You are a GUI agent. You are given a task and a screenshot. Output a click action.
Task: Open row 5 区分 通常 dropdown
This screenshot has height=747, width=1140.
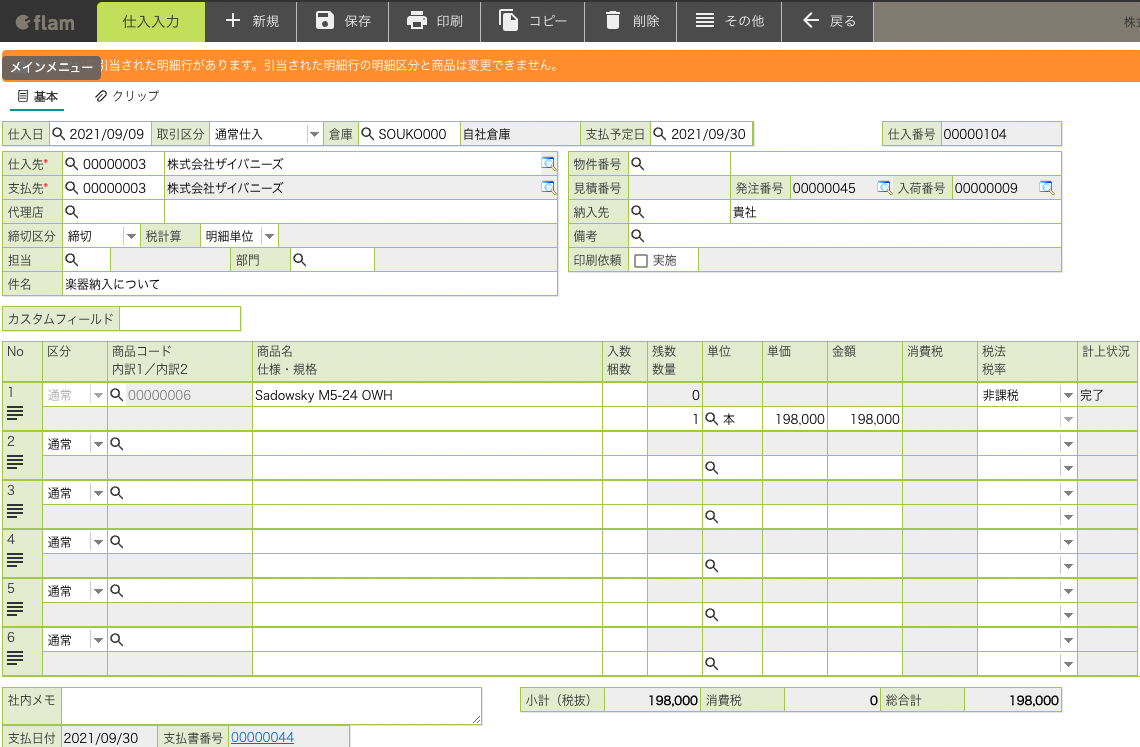tap(97, 591)
